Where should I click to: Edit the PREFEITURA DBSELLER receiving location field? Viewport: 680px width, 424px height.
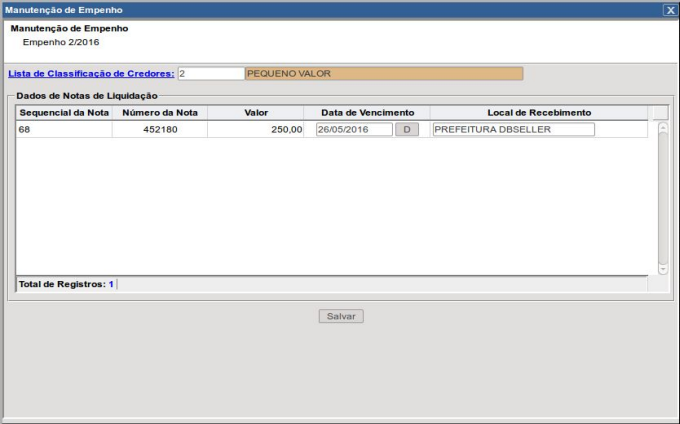pyautogui.click(x=513, y=130)
